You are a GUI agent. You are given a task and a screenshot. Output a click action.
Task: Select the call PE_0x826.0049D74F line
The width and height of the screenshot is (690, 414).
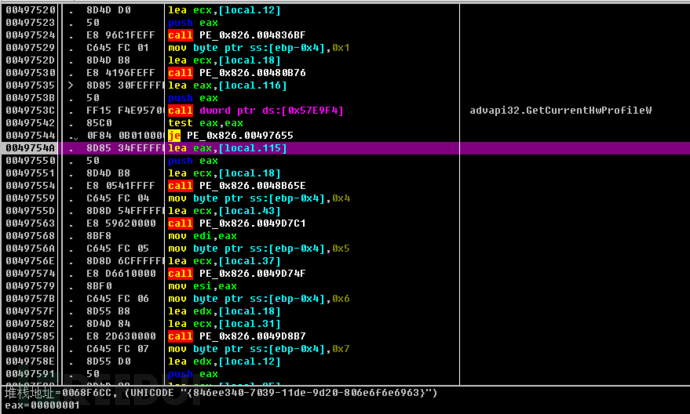click(x=237, y=274)
